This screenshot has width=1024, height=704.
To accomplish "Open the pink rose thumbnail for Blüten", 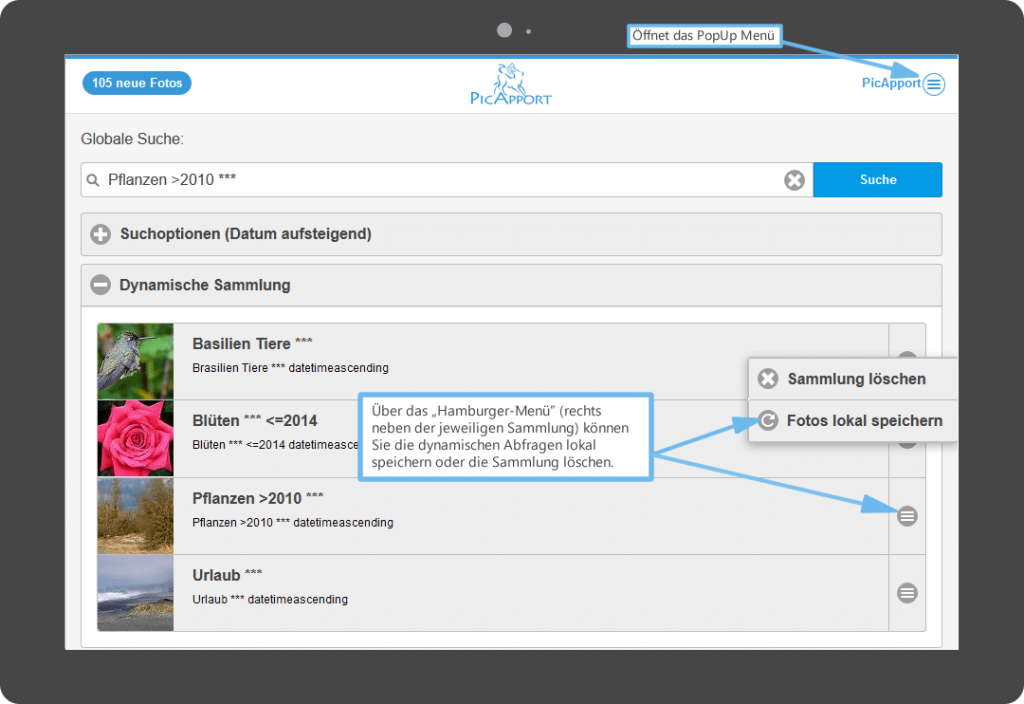I will (x=136, y=438).
